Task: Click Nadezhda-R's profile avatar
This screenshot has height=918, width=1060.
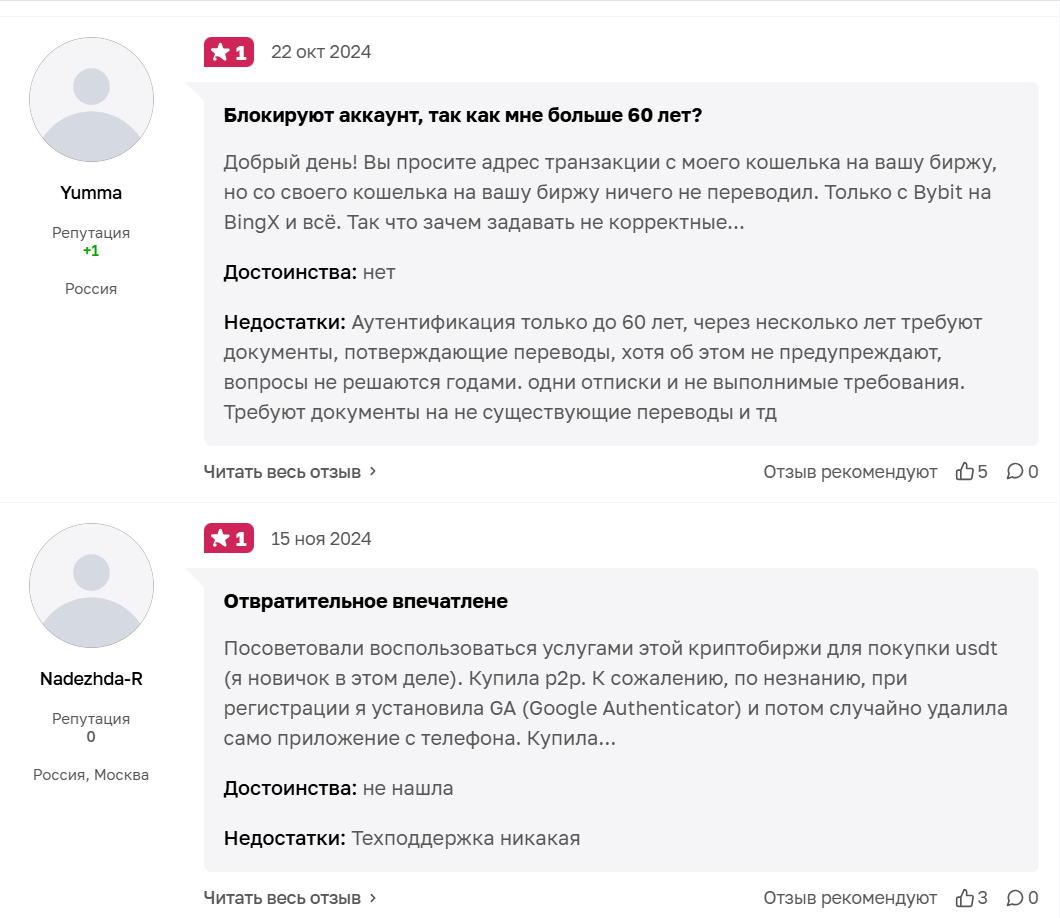Action: [x=91, y=586]
